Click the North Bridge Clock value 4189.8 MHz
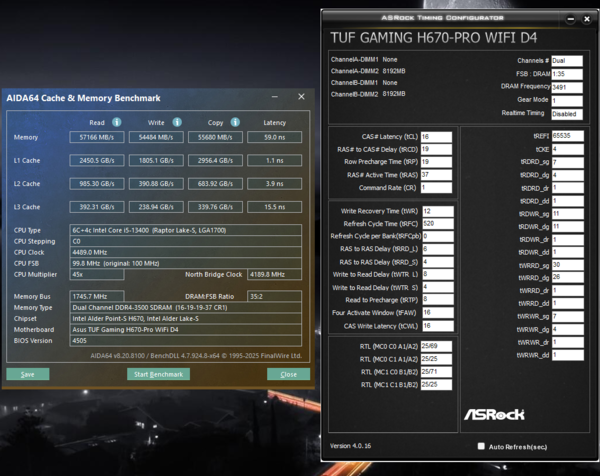The width and height of the screenshot is (600, 476). tap(274, 274)
